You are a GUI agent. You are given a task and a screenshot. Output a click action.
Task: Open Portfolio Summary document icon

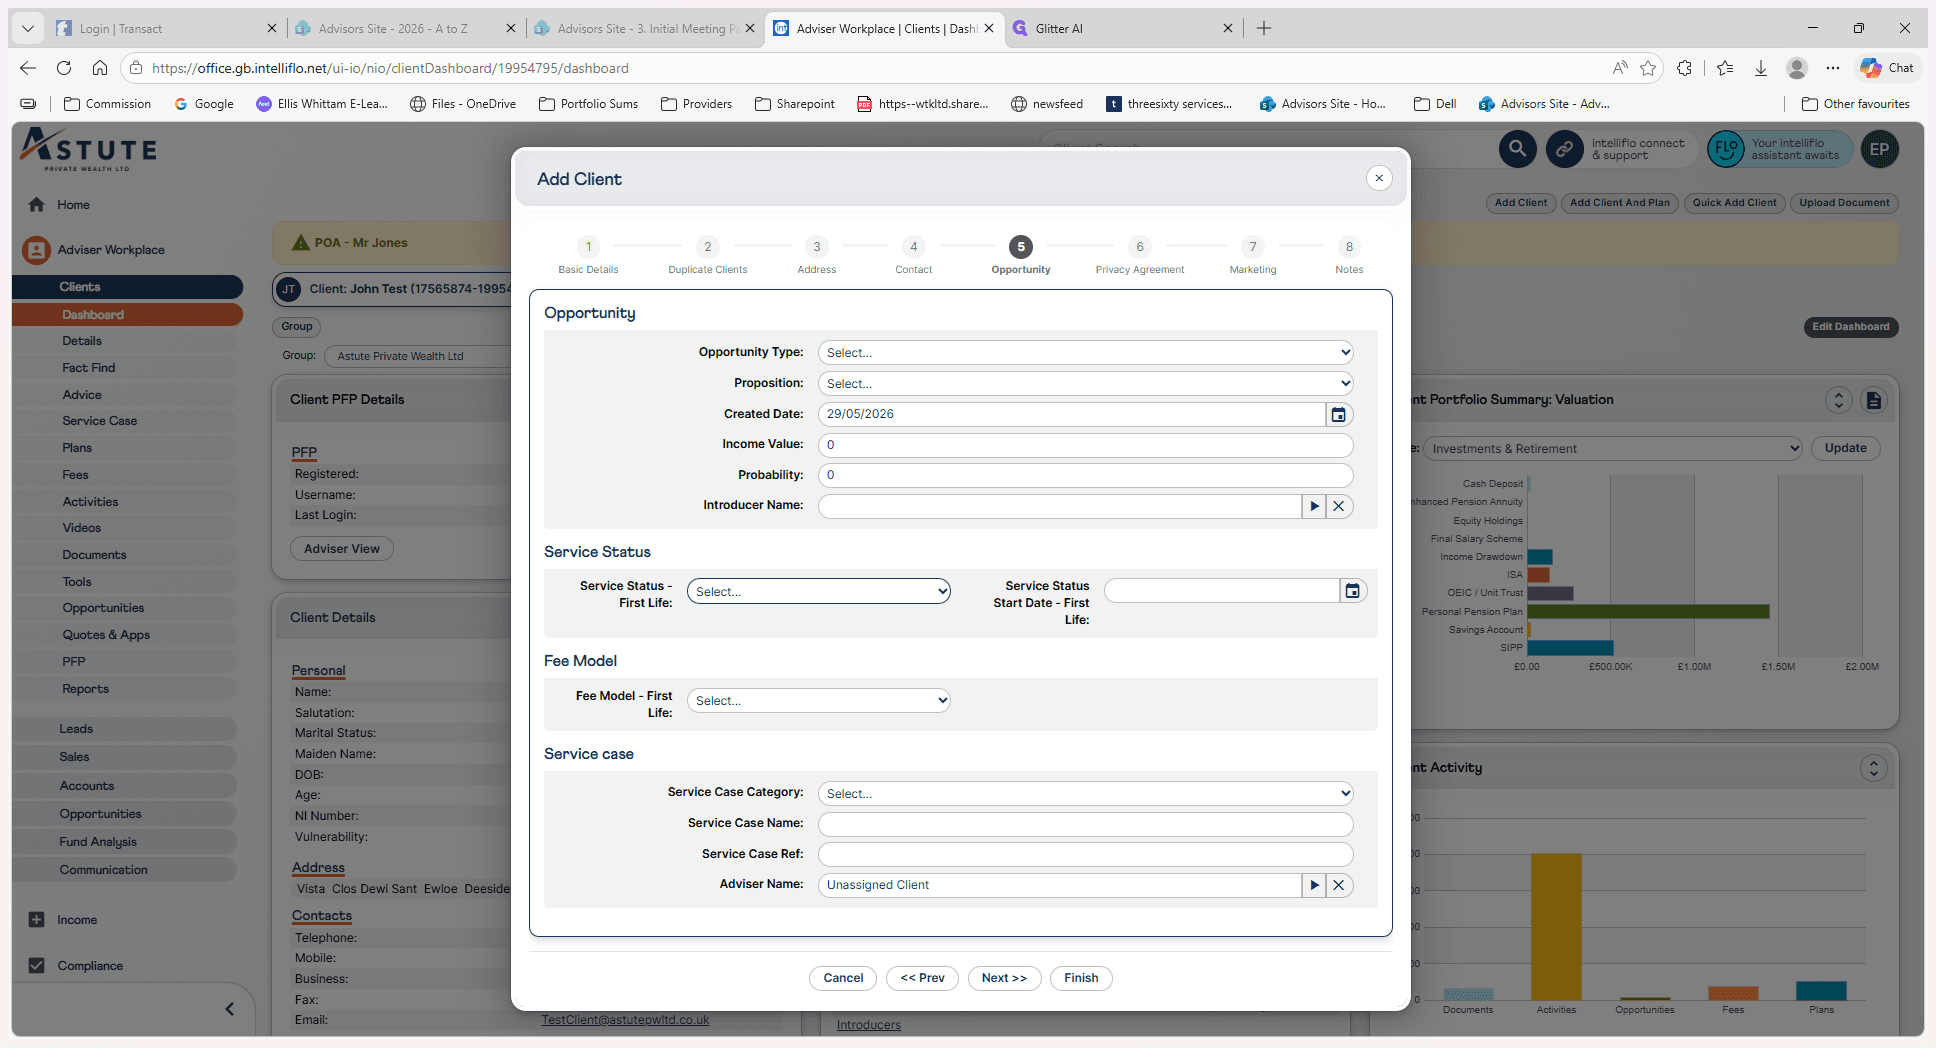[1874, 400]
